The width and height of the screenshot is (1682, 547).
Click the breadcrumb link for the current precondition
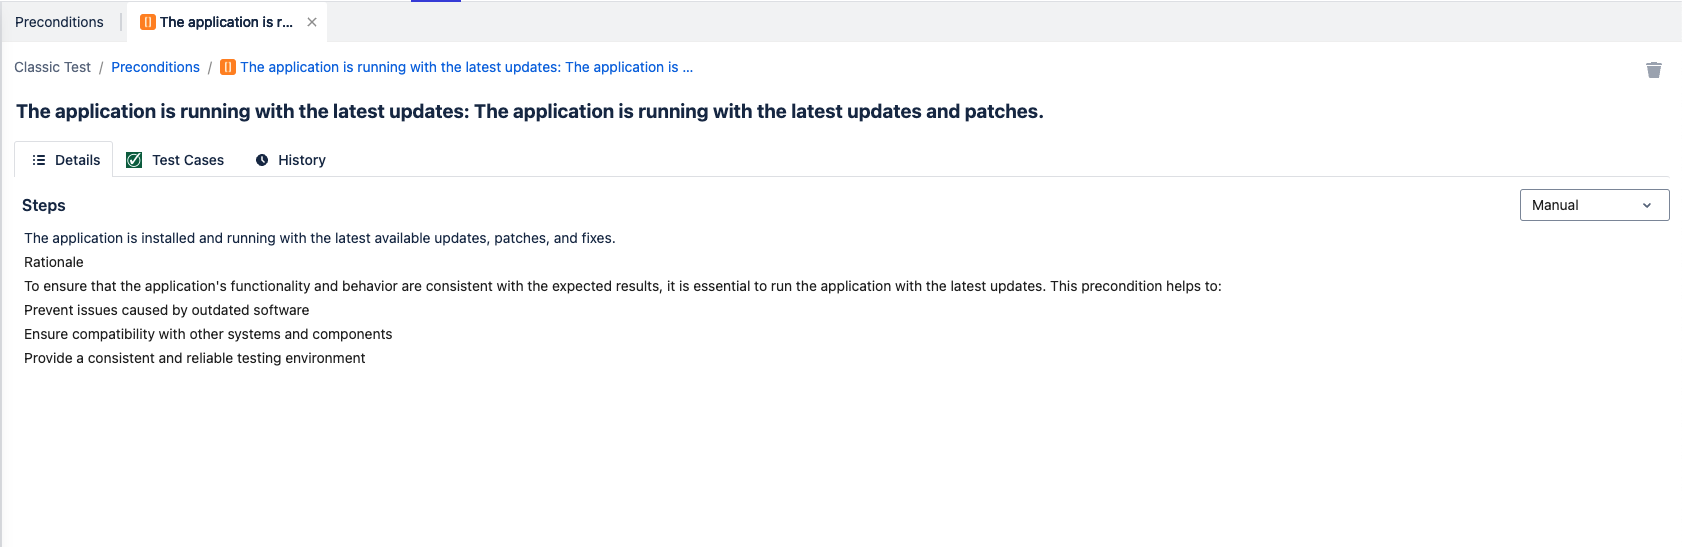click(x=466, y=67)
